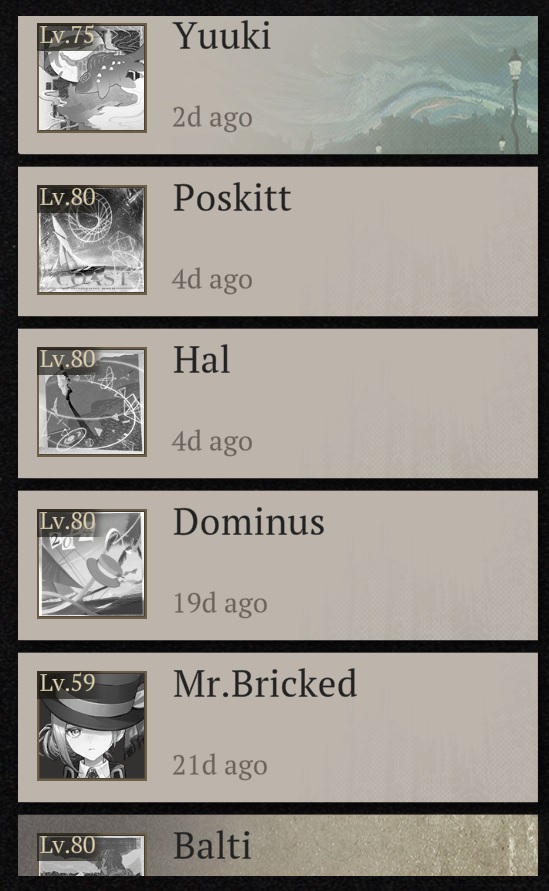Open Yuuki's whale avatar thumbnail
Image resolution: width=549 pixels, height=891 pixels.
[x=92, y=78]
